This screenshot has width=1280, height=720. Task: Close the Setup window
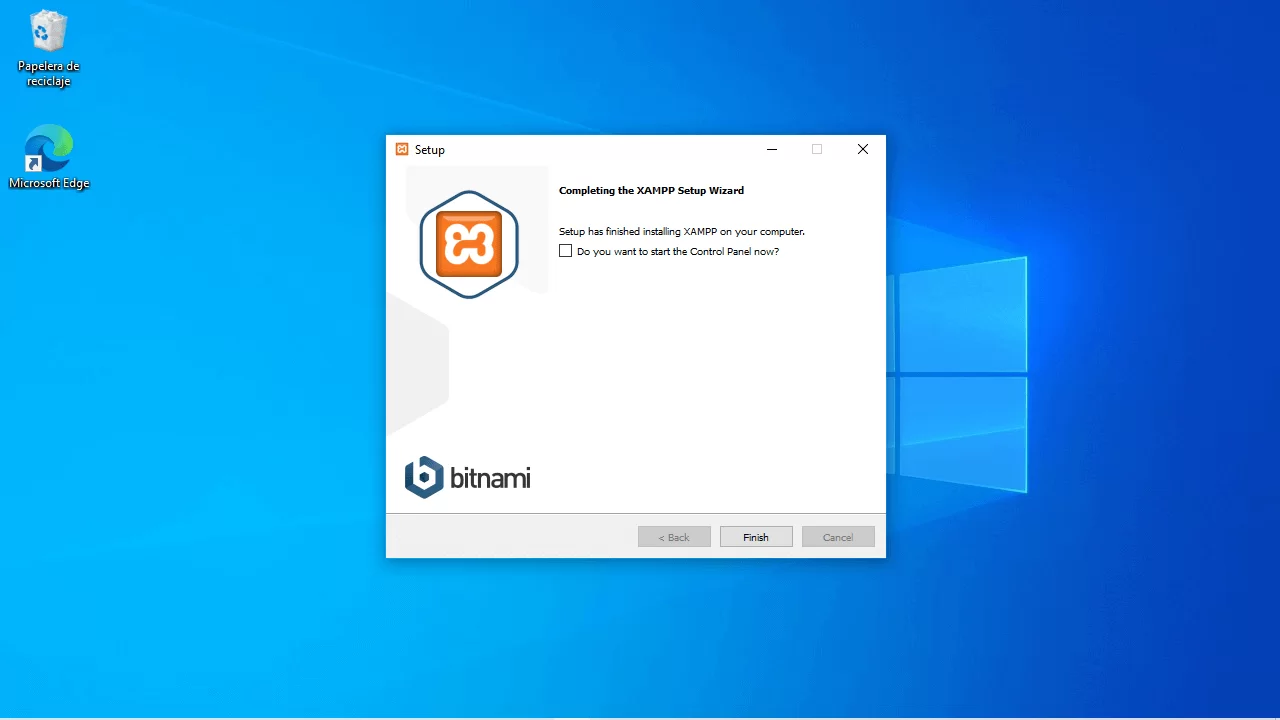click(863, 149)
